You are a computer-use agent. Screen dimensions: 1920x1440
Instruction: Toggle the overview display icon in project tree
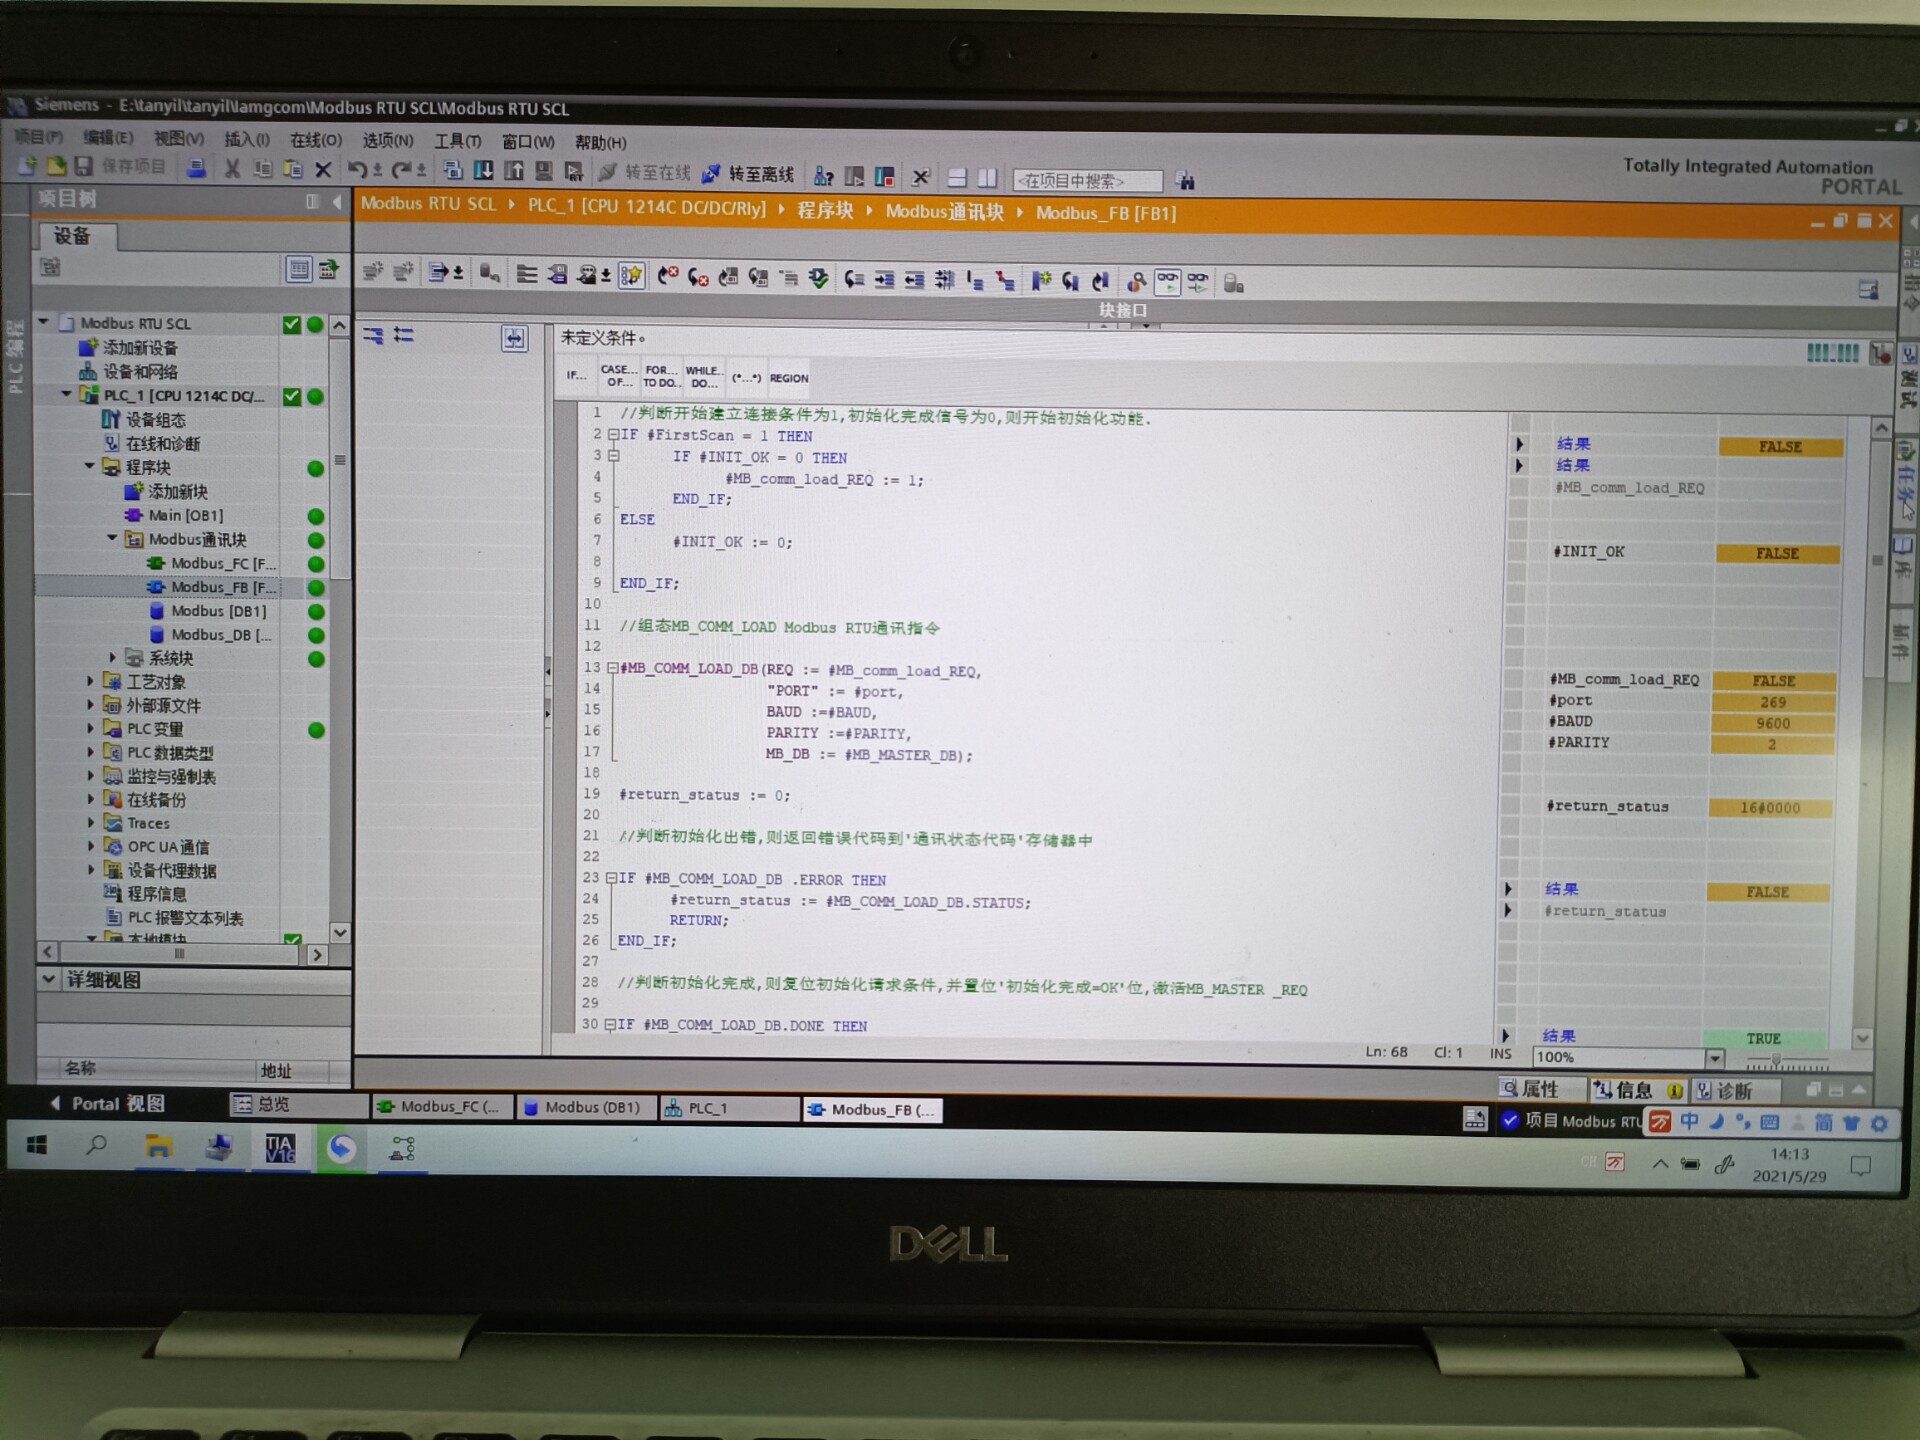tap(298, 269)
